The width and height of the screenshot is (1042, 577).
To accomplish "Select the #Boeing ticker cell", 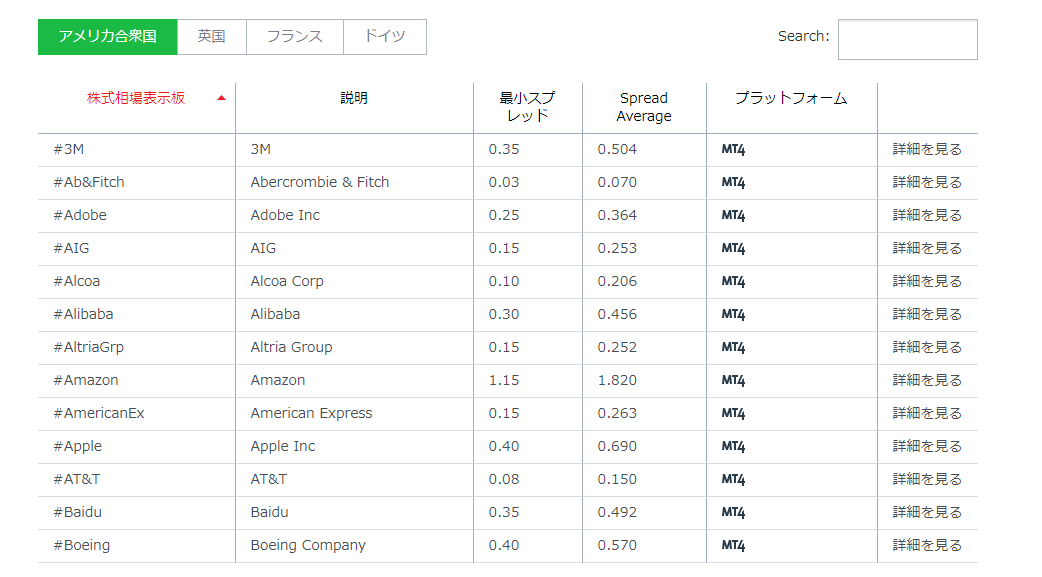I will [x=136, y=546].
